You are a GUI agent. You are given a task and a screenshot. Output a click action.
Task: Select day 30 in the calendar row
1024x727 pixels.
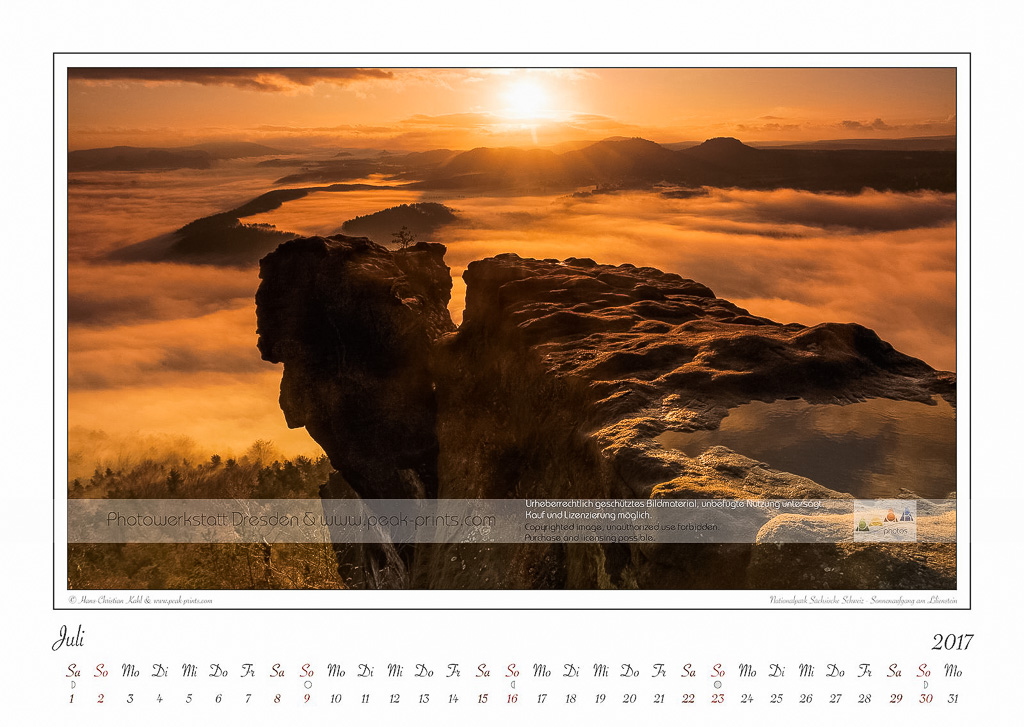pos(925,698)
